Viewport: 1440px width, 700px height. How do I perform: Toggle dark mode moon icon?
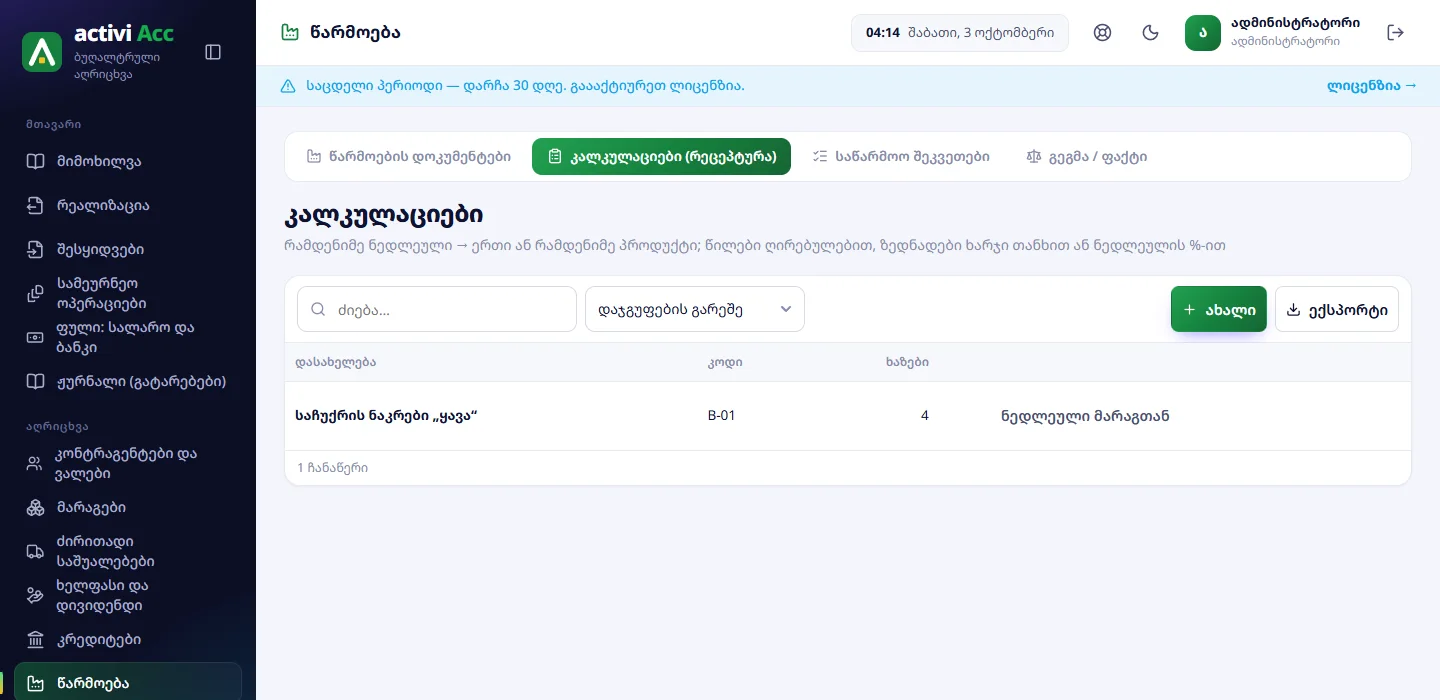click(x=1151, y=33)
